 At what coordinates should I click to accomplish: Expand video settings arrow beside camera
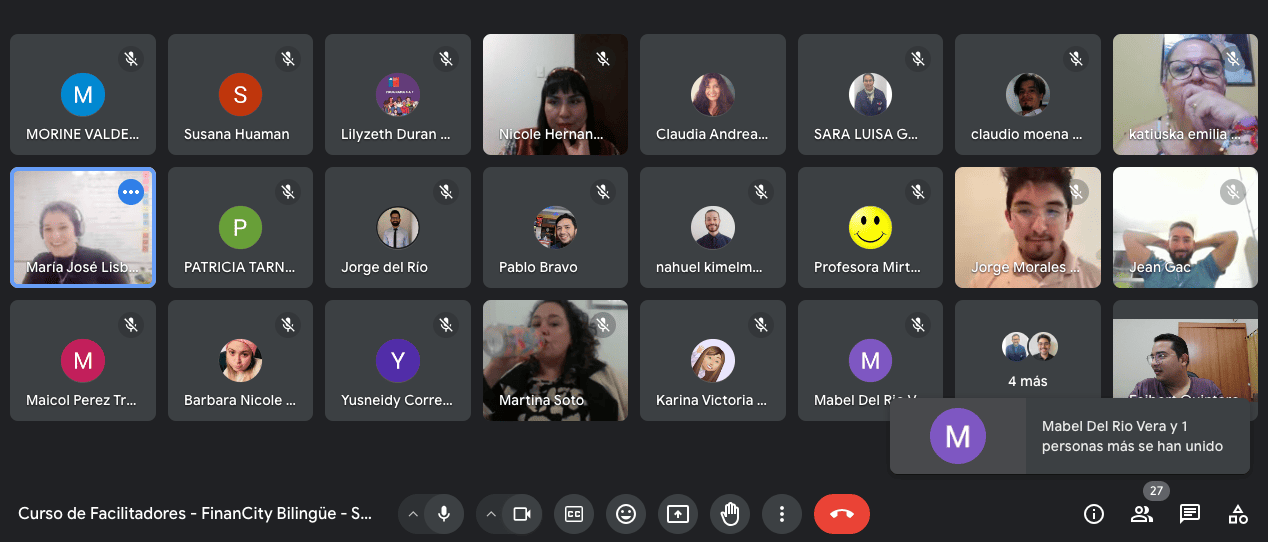tap(490, 514)
